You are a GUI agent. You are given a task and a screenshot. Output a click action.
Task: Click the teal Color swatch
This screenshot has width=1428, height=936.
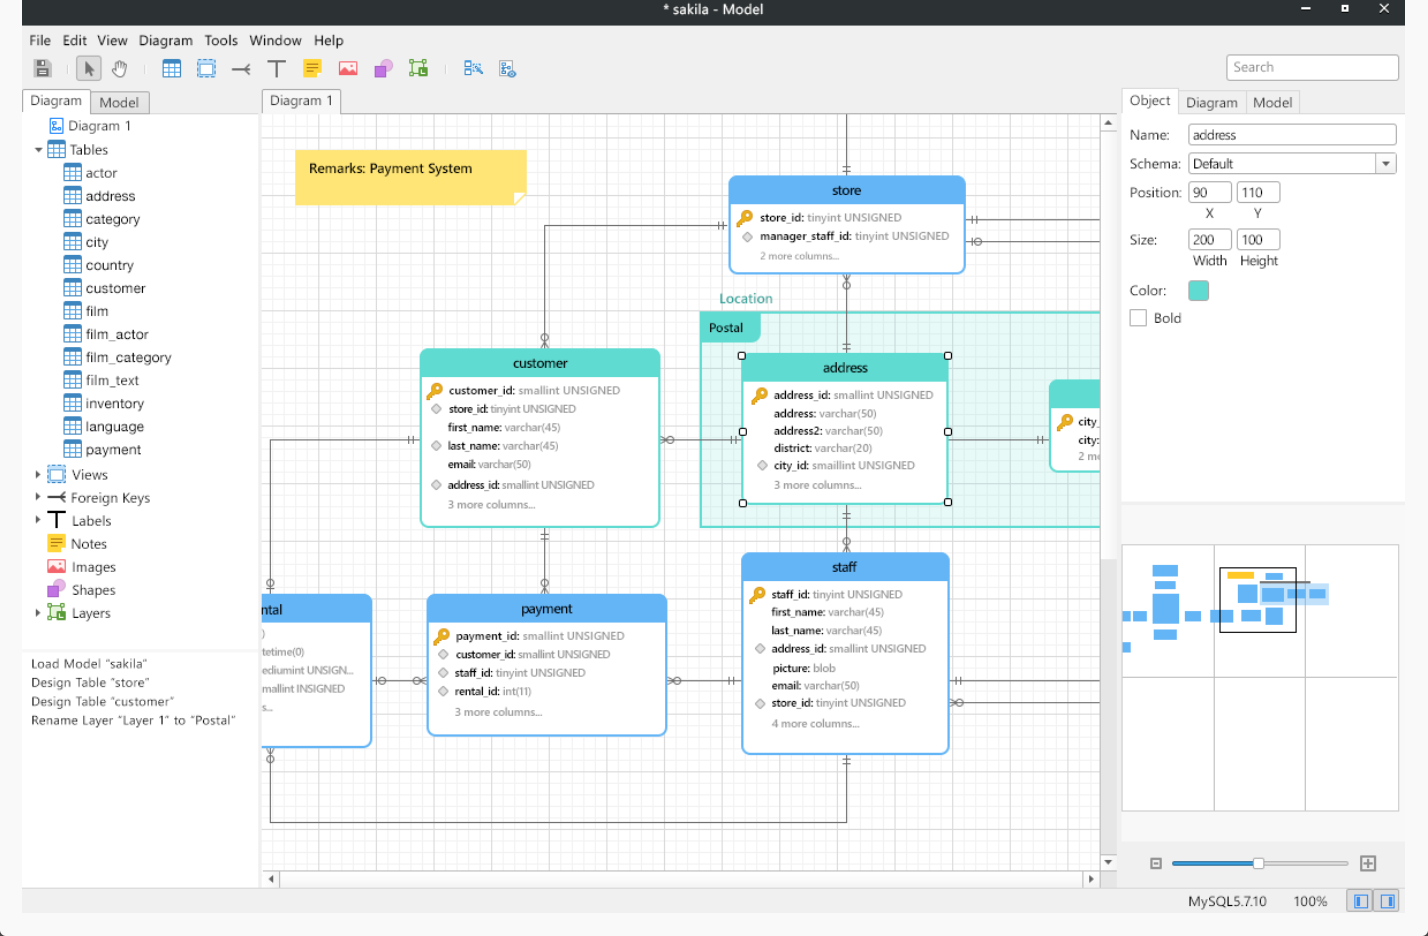click(x=1198, y=290)
